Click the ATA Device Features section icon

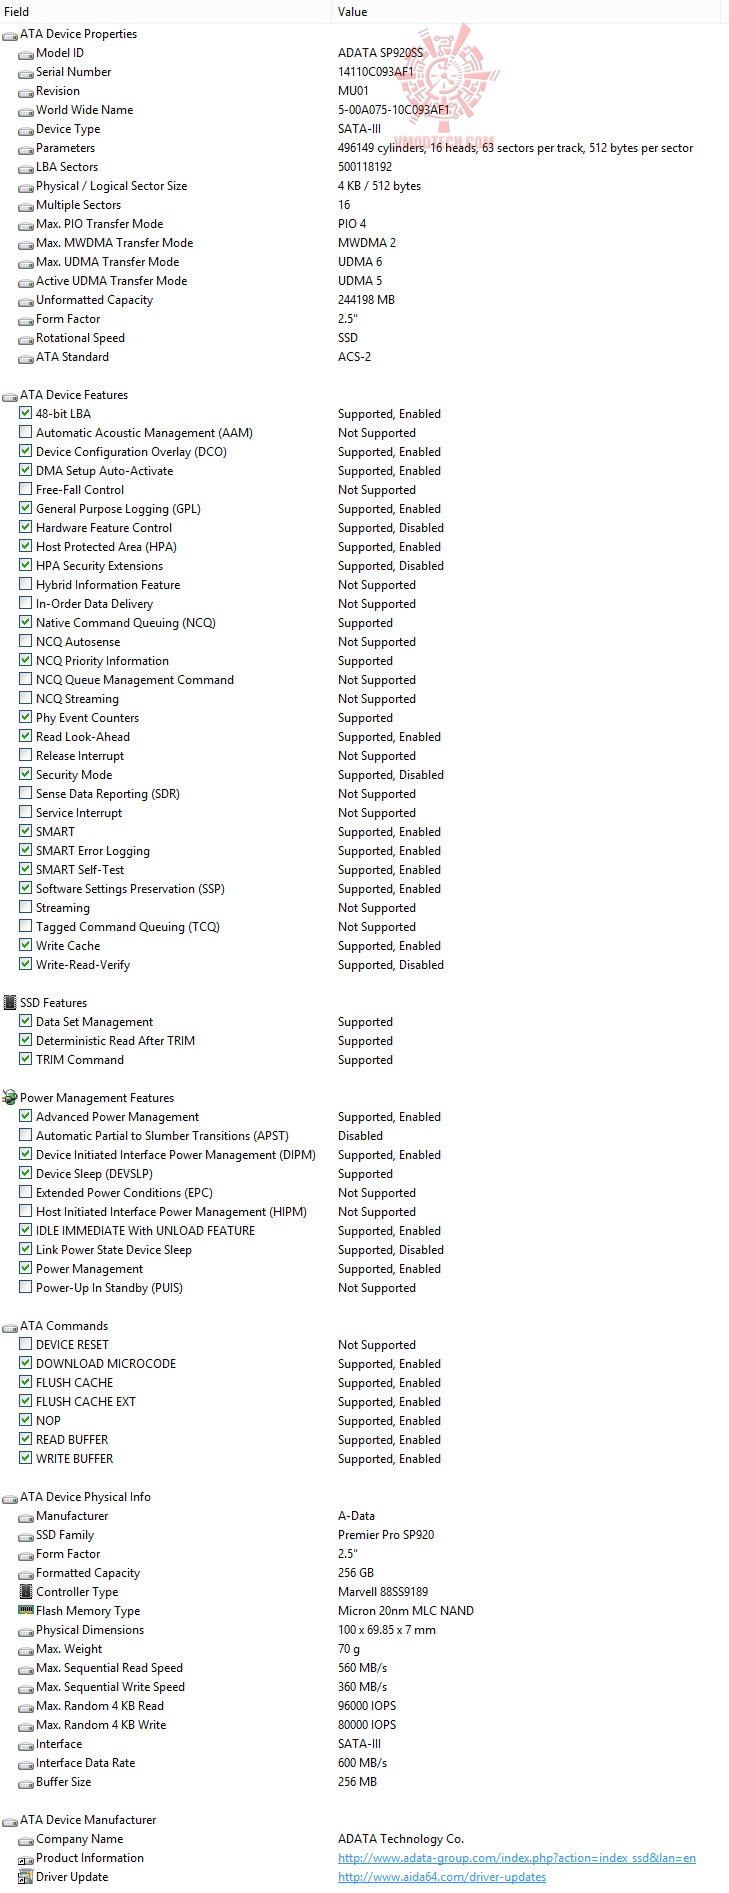[10, 395]
